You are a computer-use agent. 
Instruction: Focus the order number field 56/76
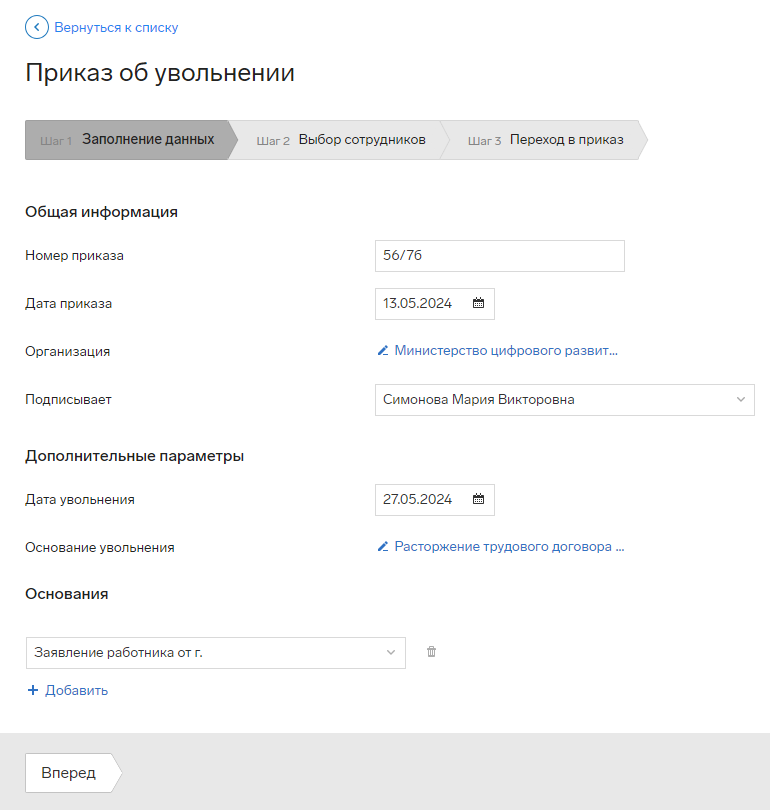(x=500, y=256)
